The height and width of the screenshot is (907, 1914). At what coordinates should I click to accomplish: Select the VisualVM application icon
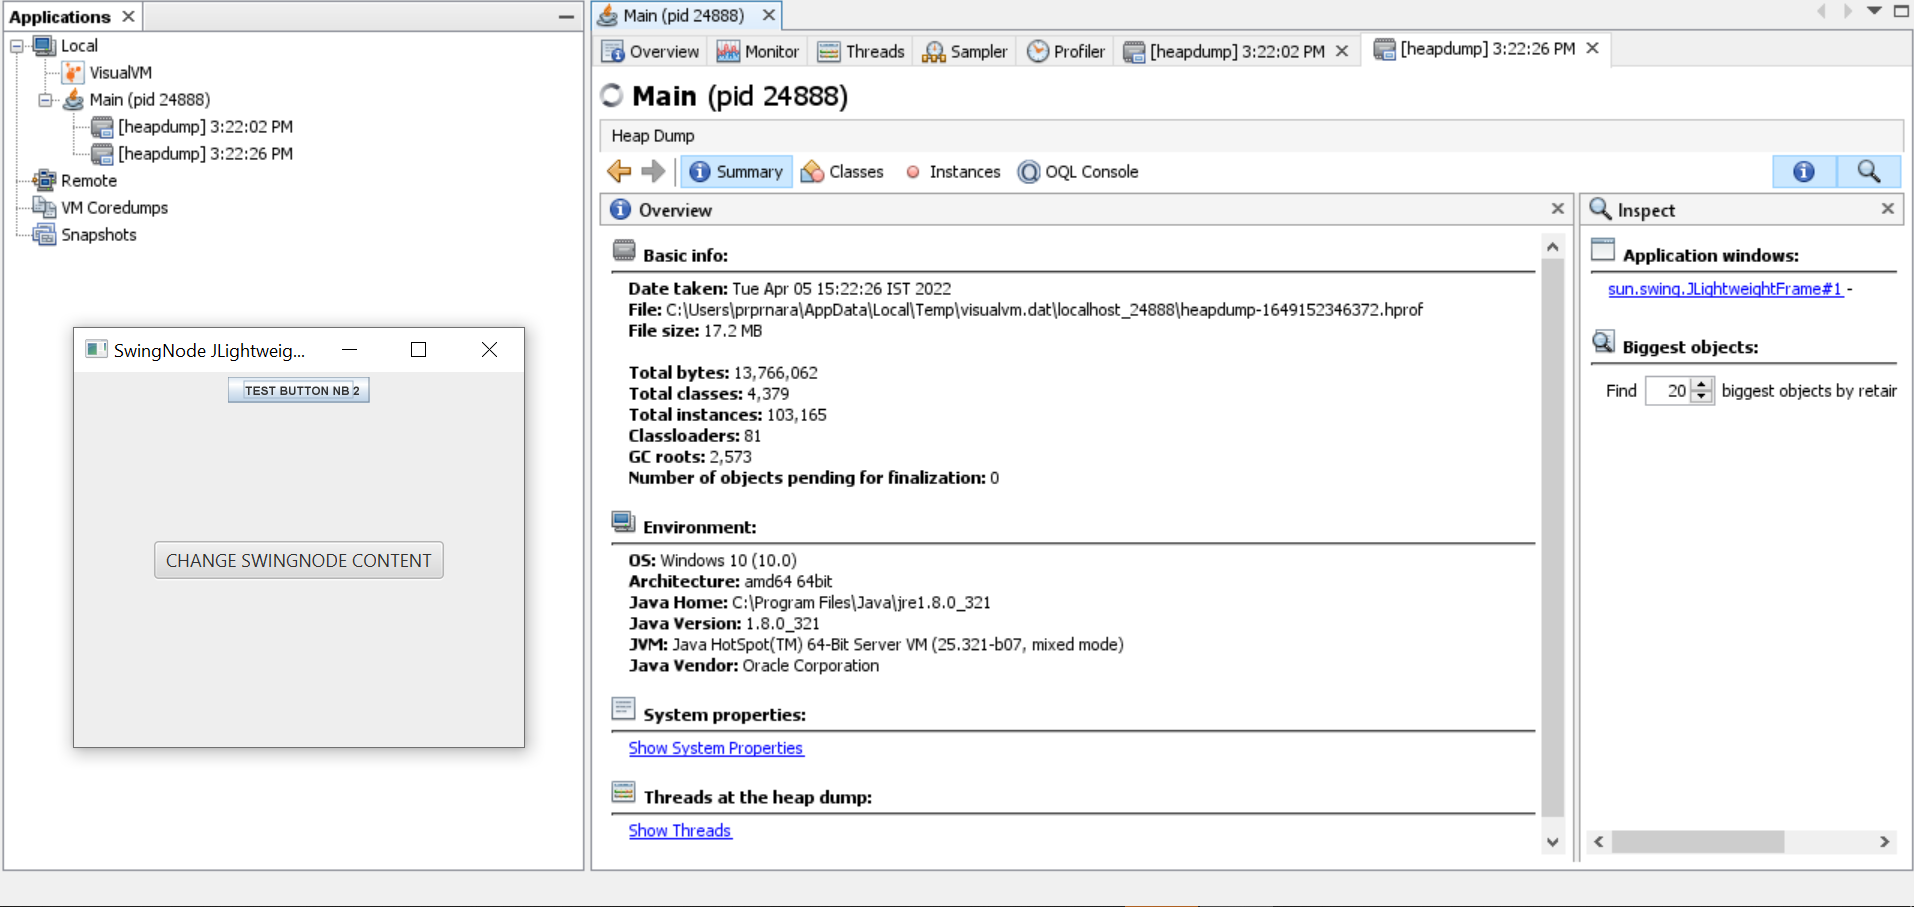(x=73, y=73)
